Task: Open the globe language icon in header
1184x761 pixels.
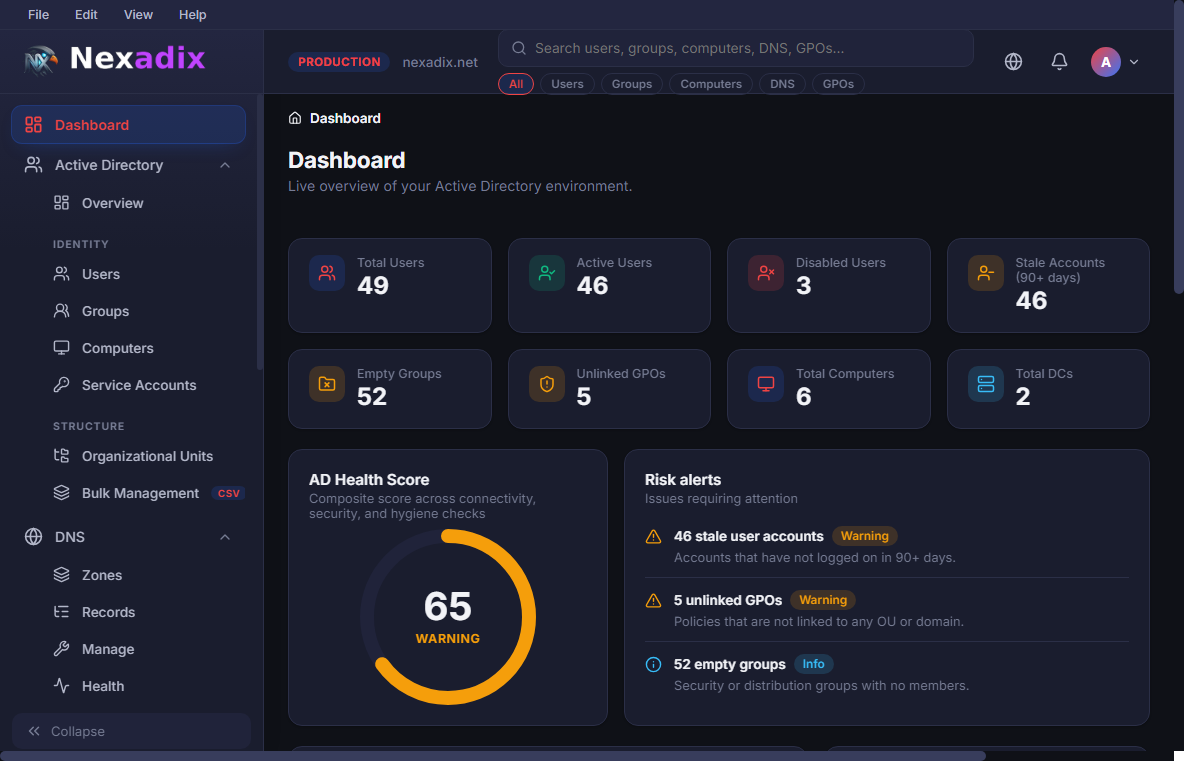Action: pyautogui.click(x=1013, y=62)
